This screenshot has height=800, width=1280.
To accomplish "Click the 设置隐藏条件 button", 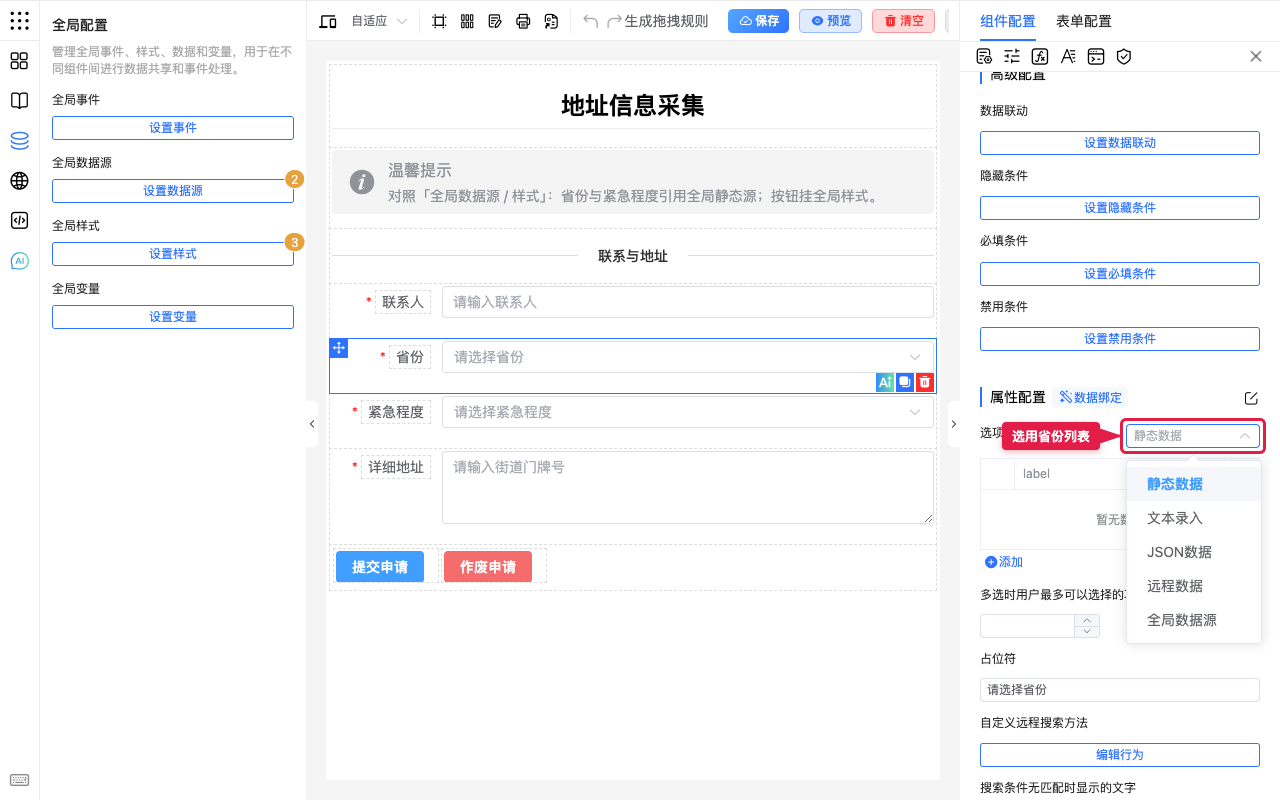I will (x=1120, y=208).
